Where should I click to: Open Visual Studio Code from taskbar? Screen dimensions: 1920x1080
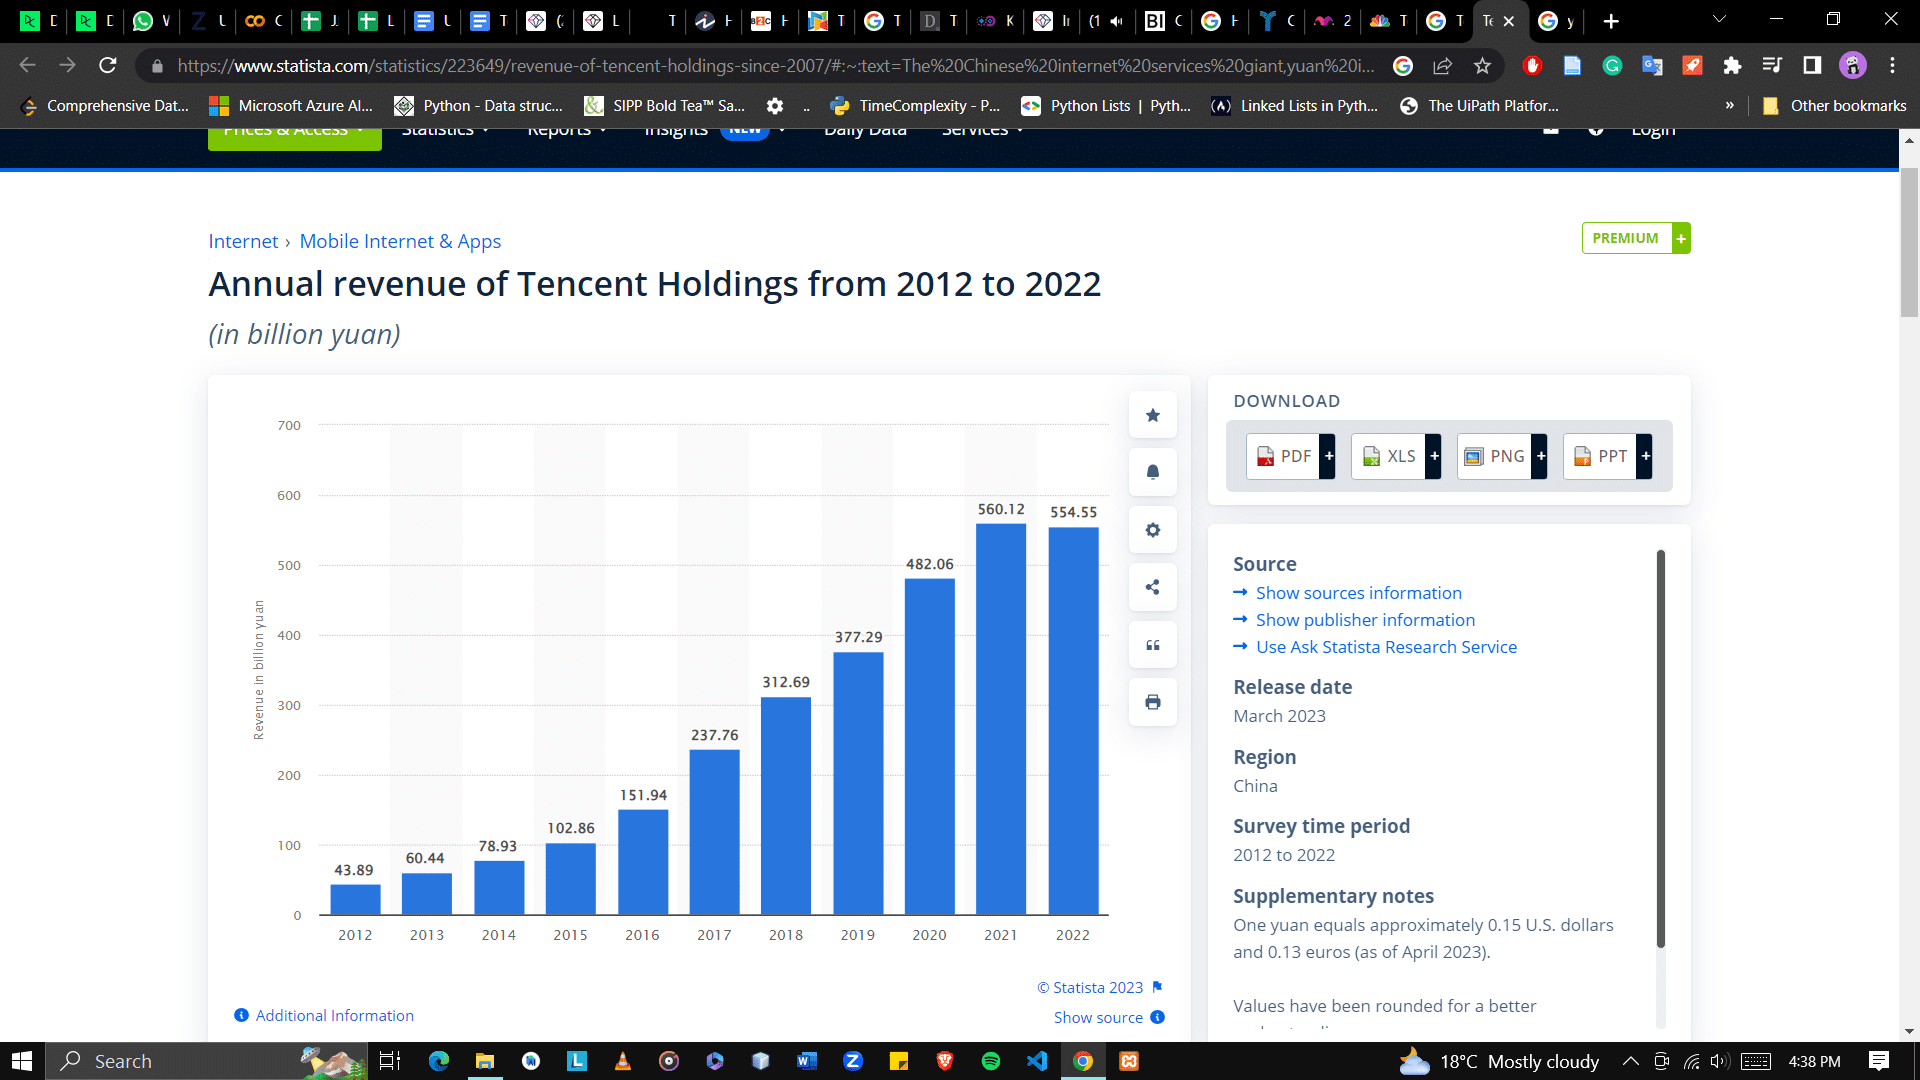point(1037,1061)
